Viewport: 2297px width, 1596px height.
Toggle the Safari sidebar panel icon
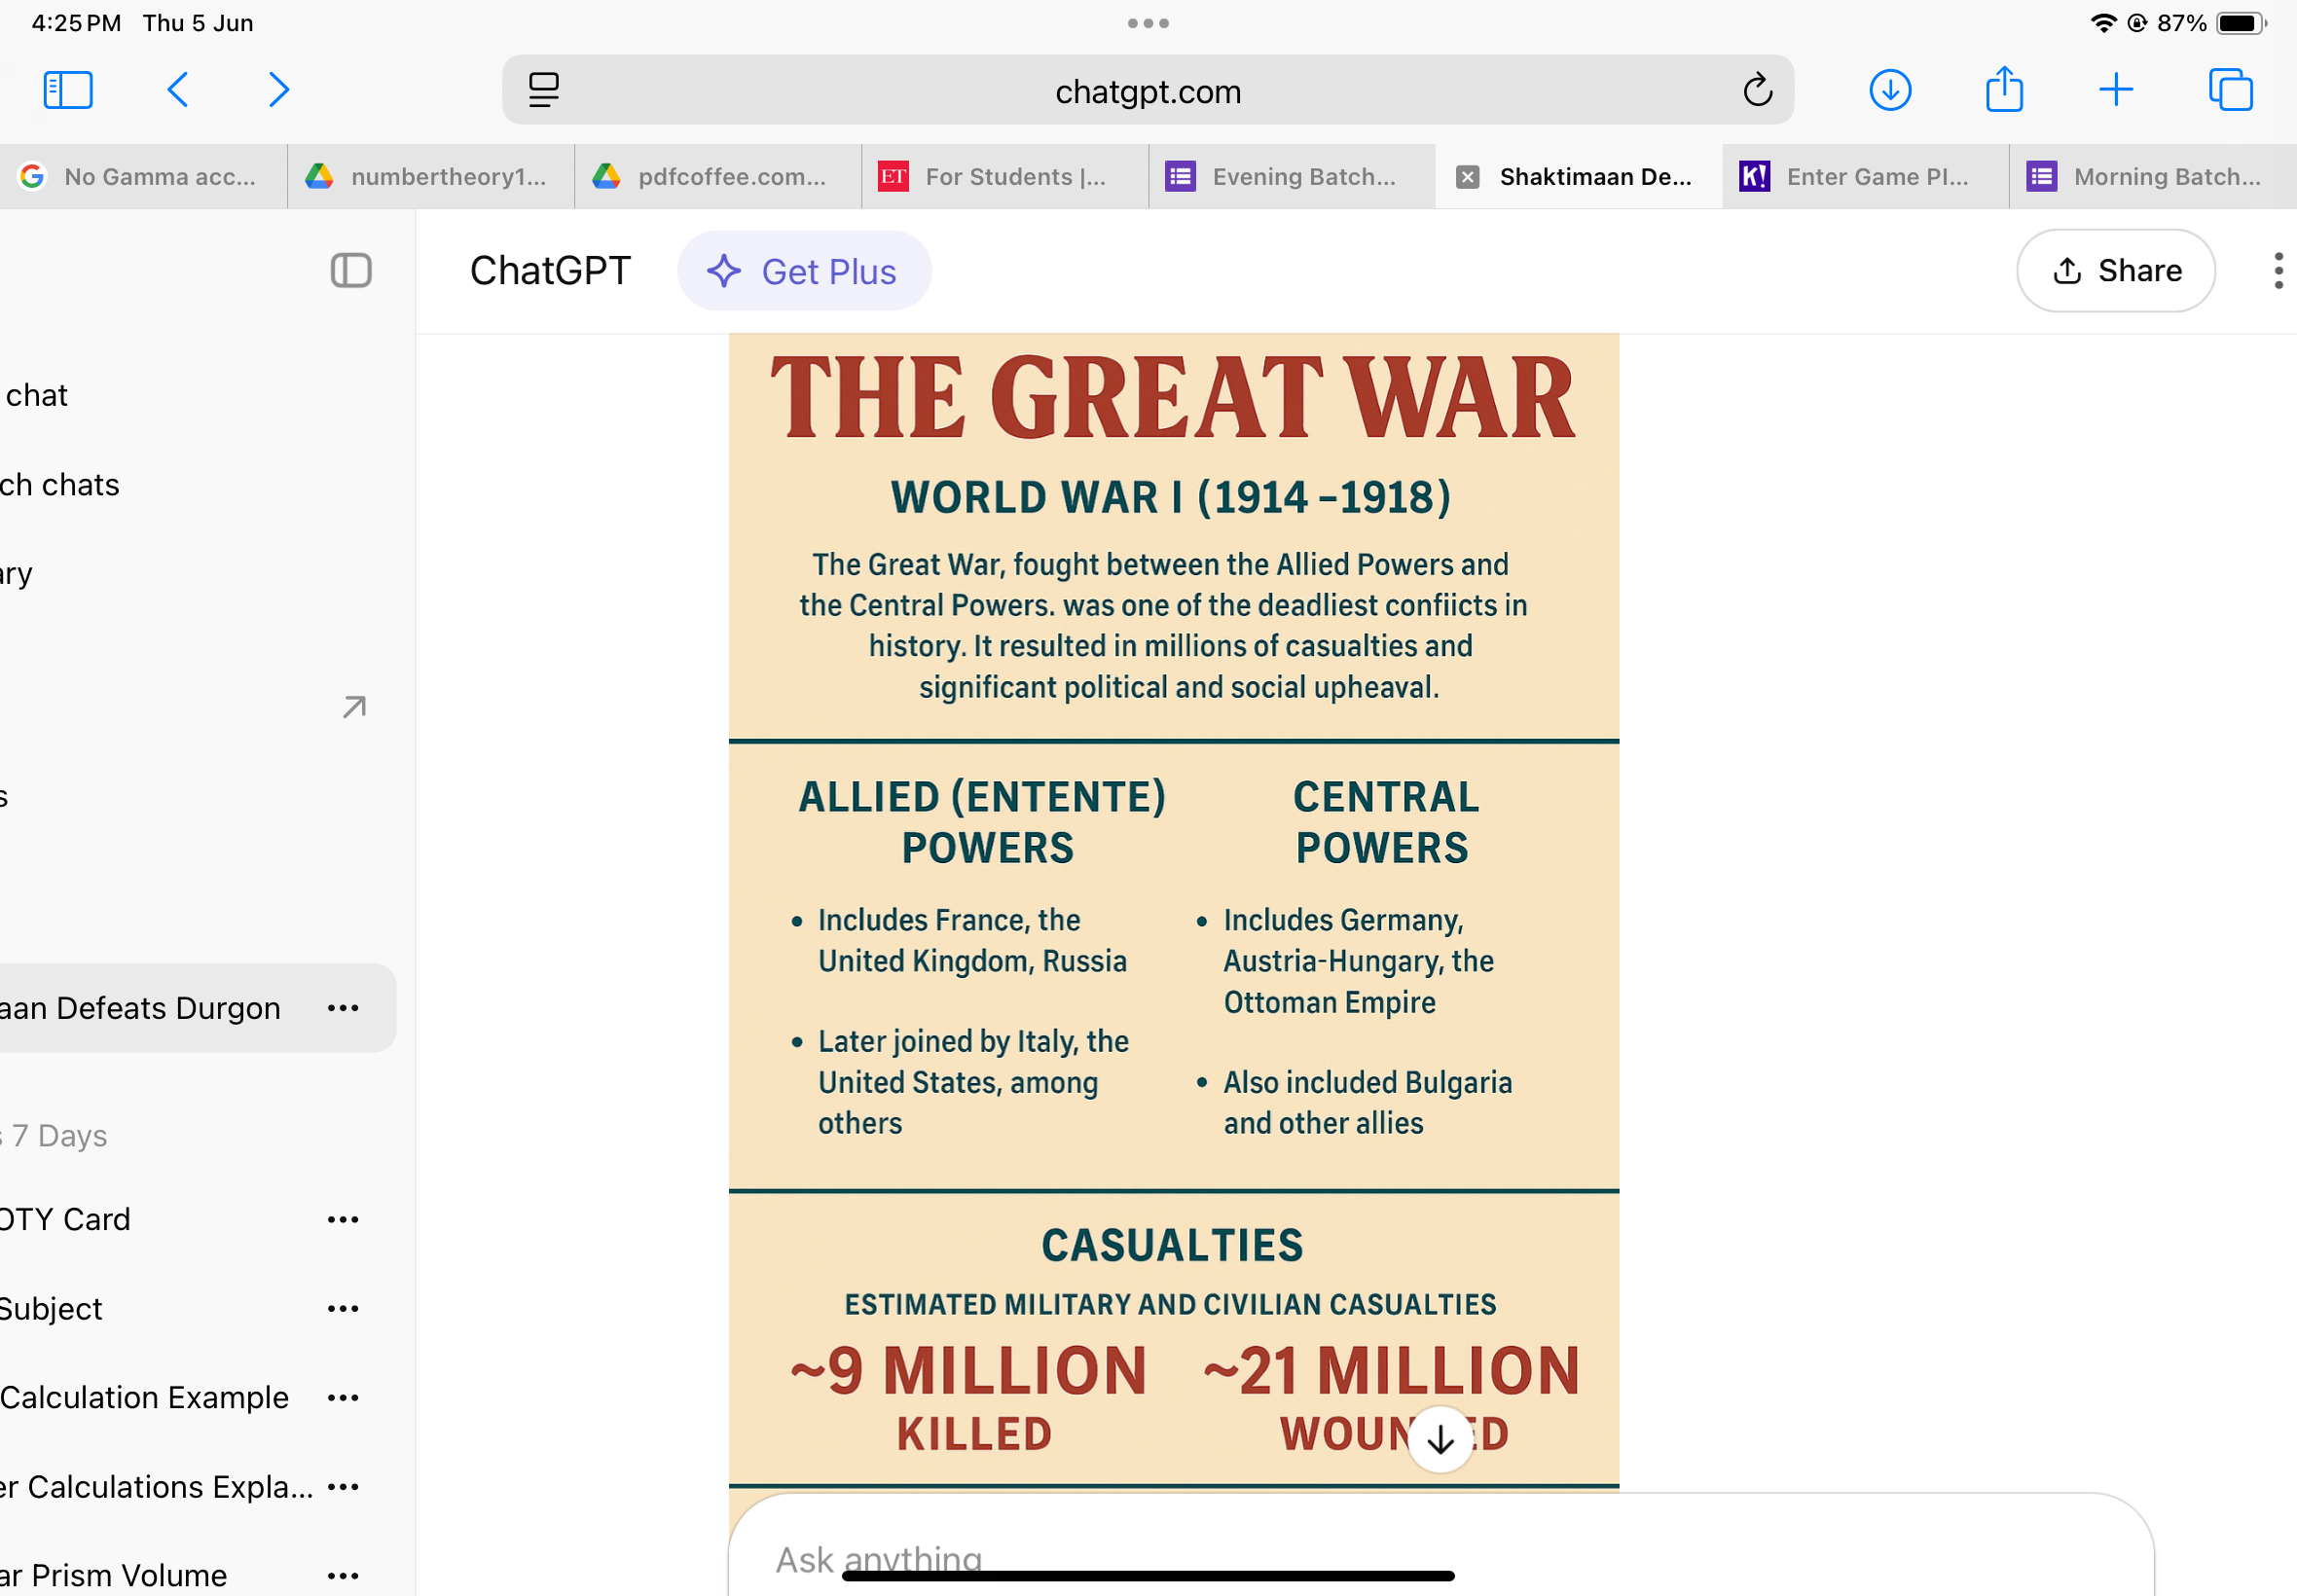[x=68, y=90]
